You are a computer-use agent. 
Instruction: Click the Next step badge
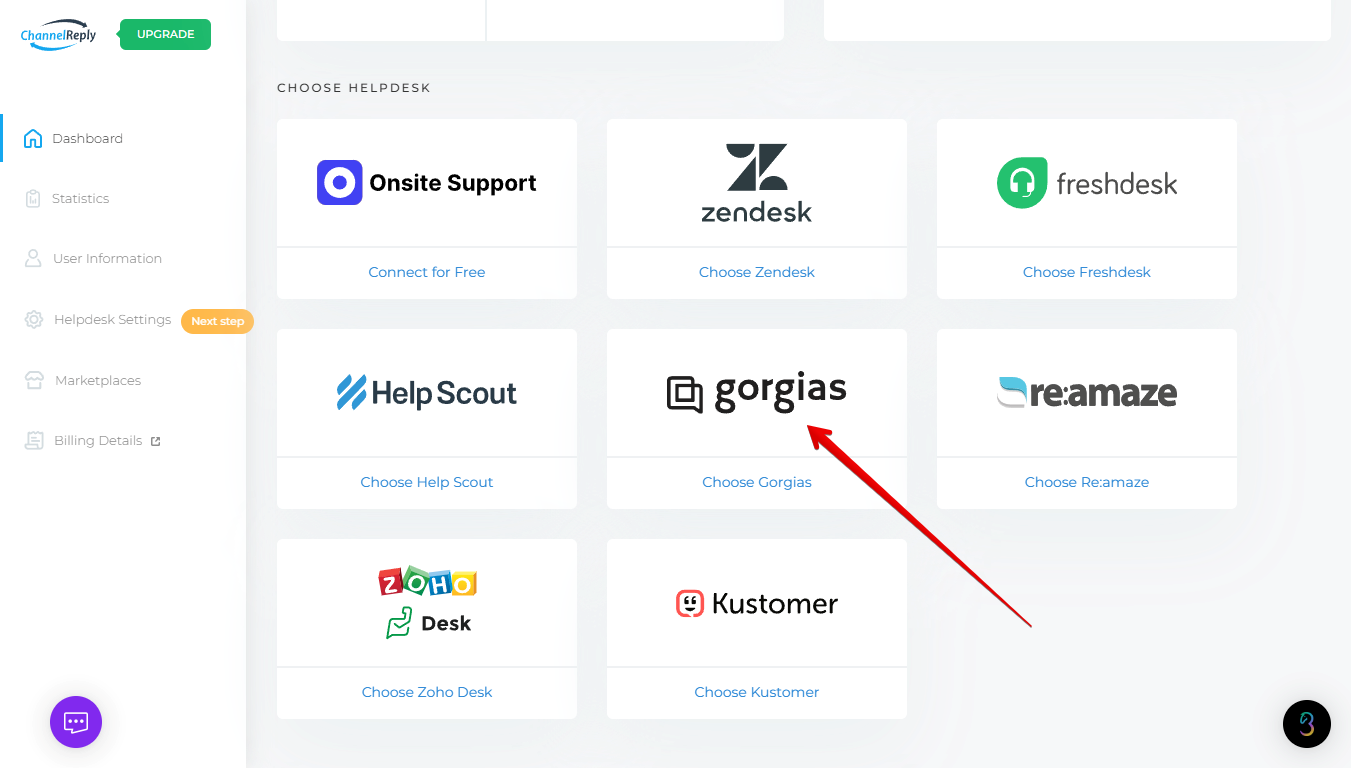[217, 321]
